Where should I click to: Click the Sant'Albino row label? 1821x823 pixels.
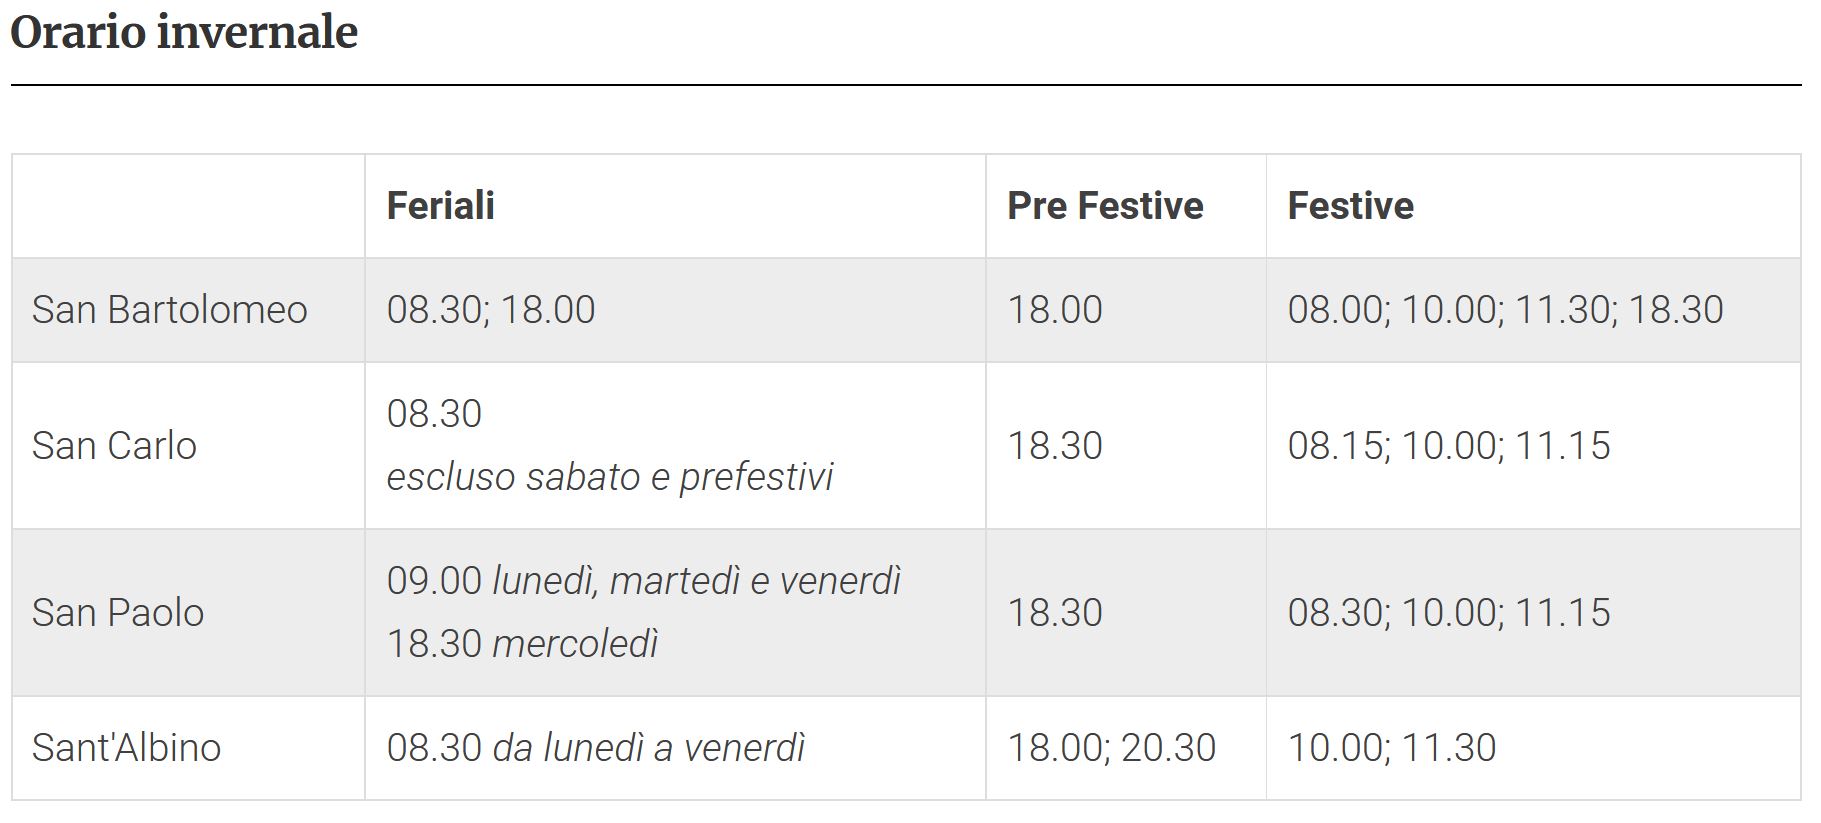pos(126,747)
